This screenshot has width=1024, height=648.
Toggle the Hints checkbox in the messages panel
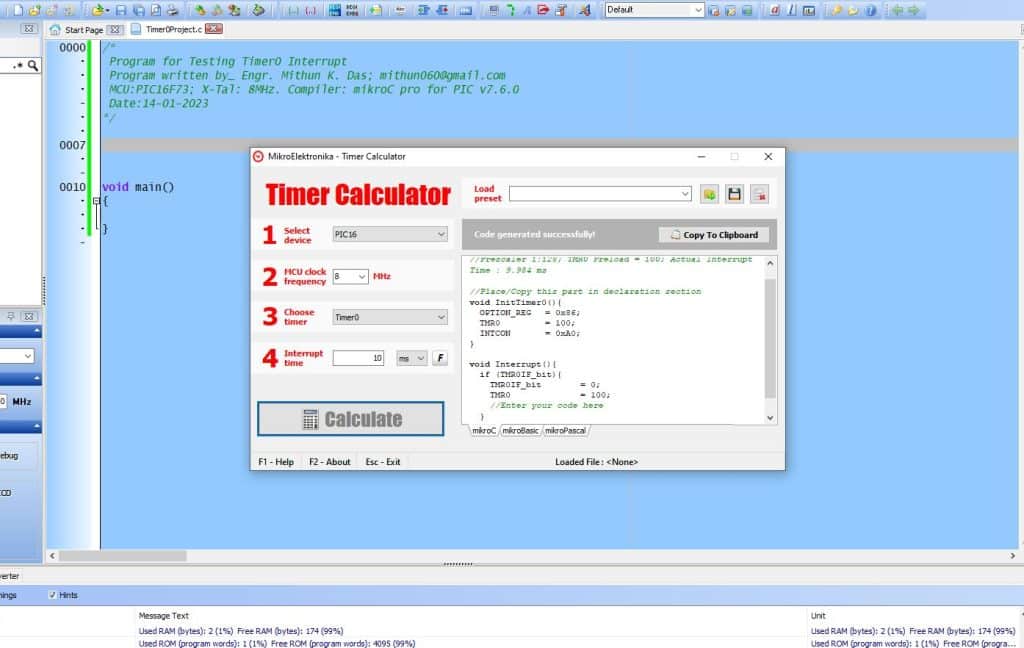[52, 595]
